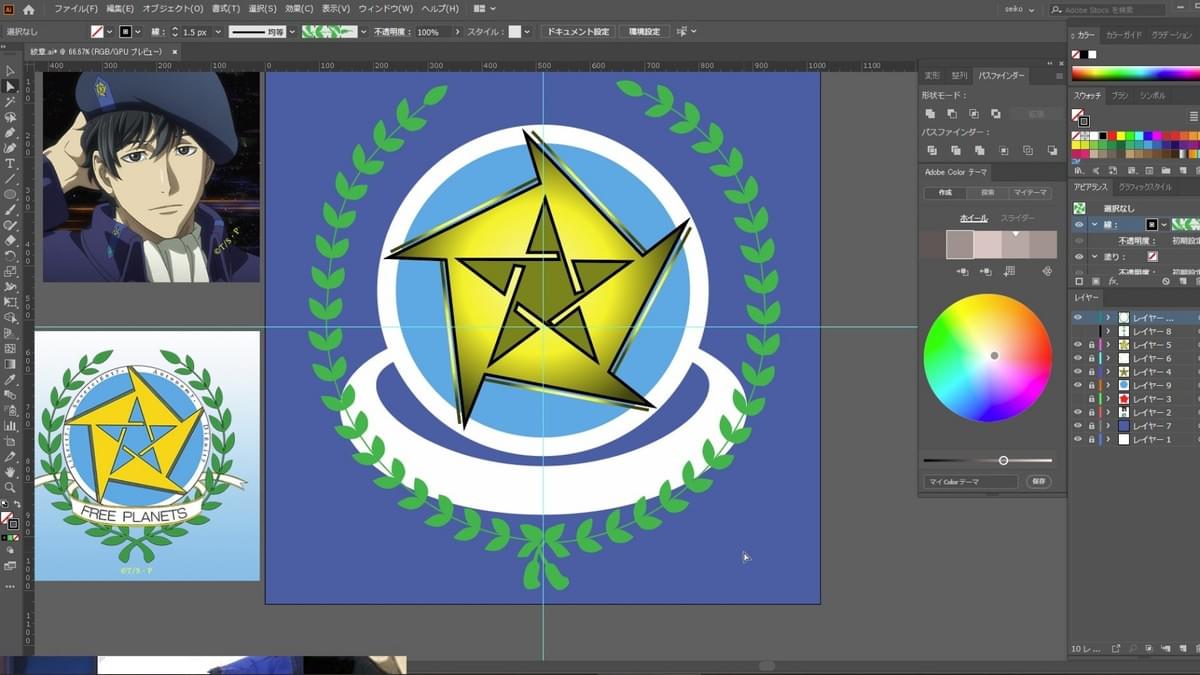Click the 不透明度 100% opacity field
The width and height of the screenshot is (1200, 675).
pos(432,32)
